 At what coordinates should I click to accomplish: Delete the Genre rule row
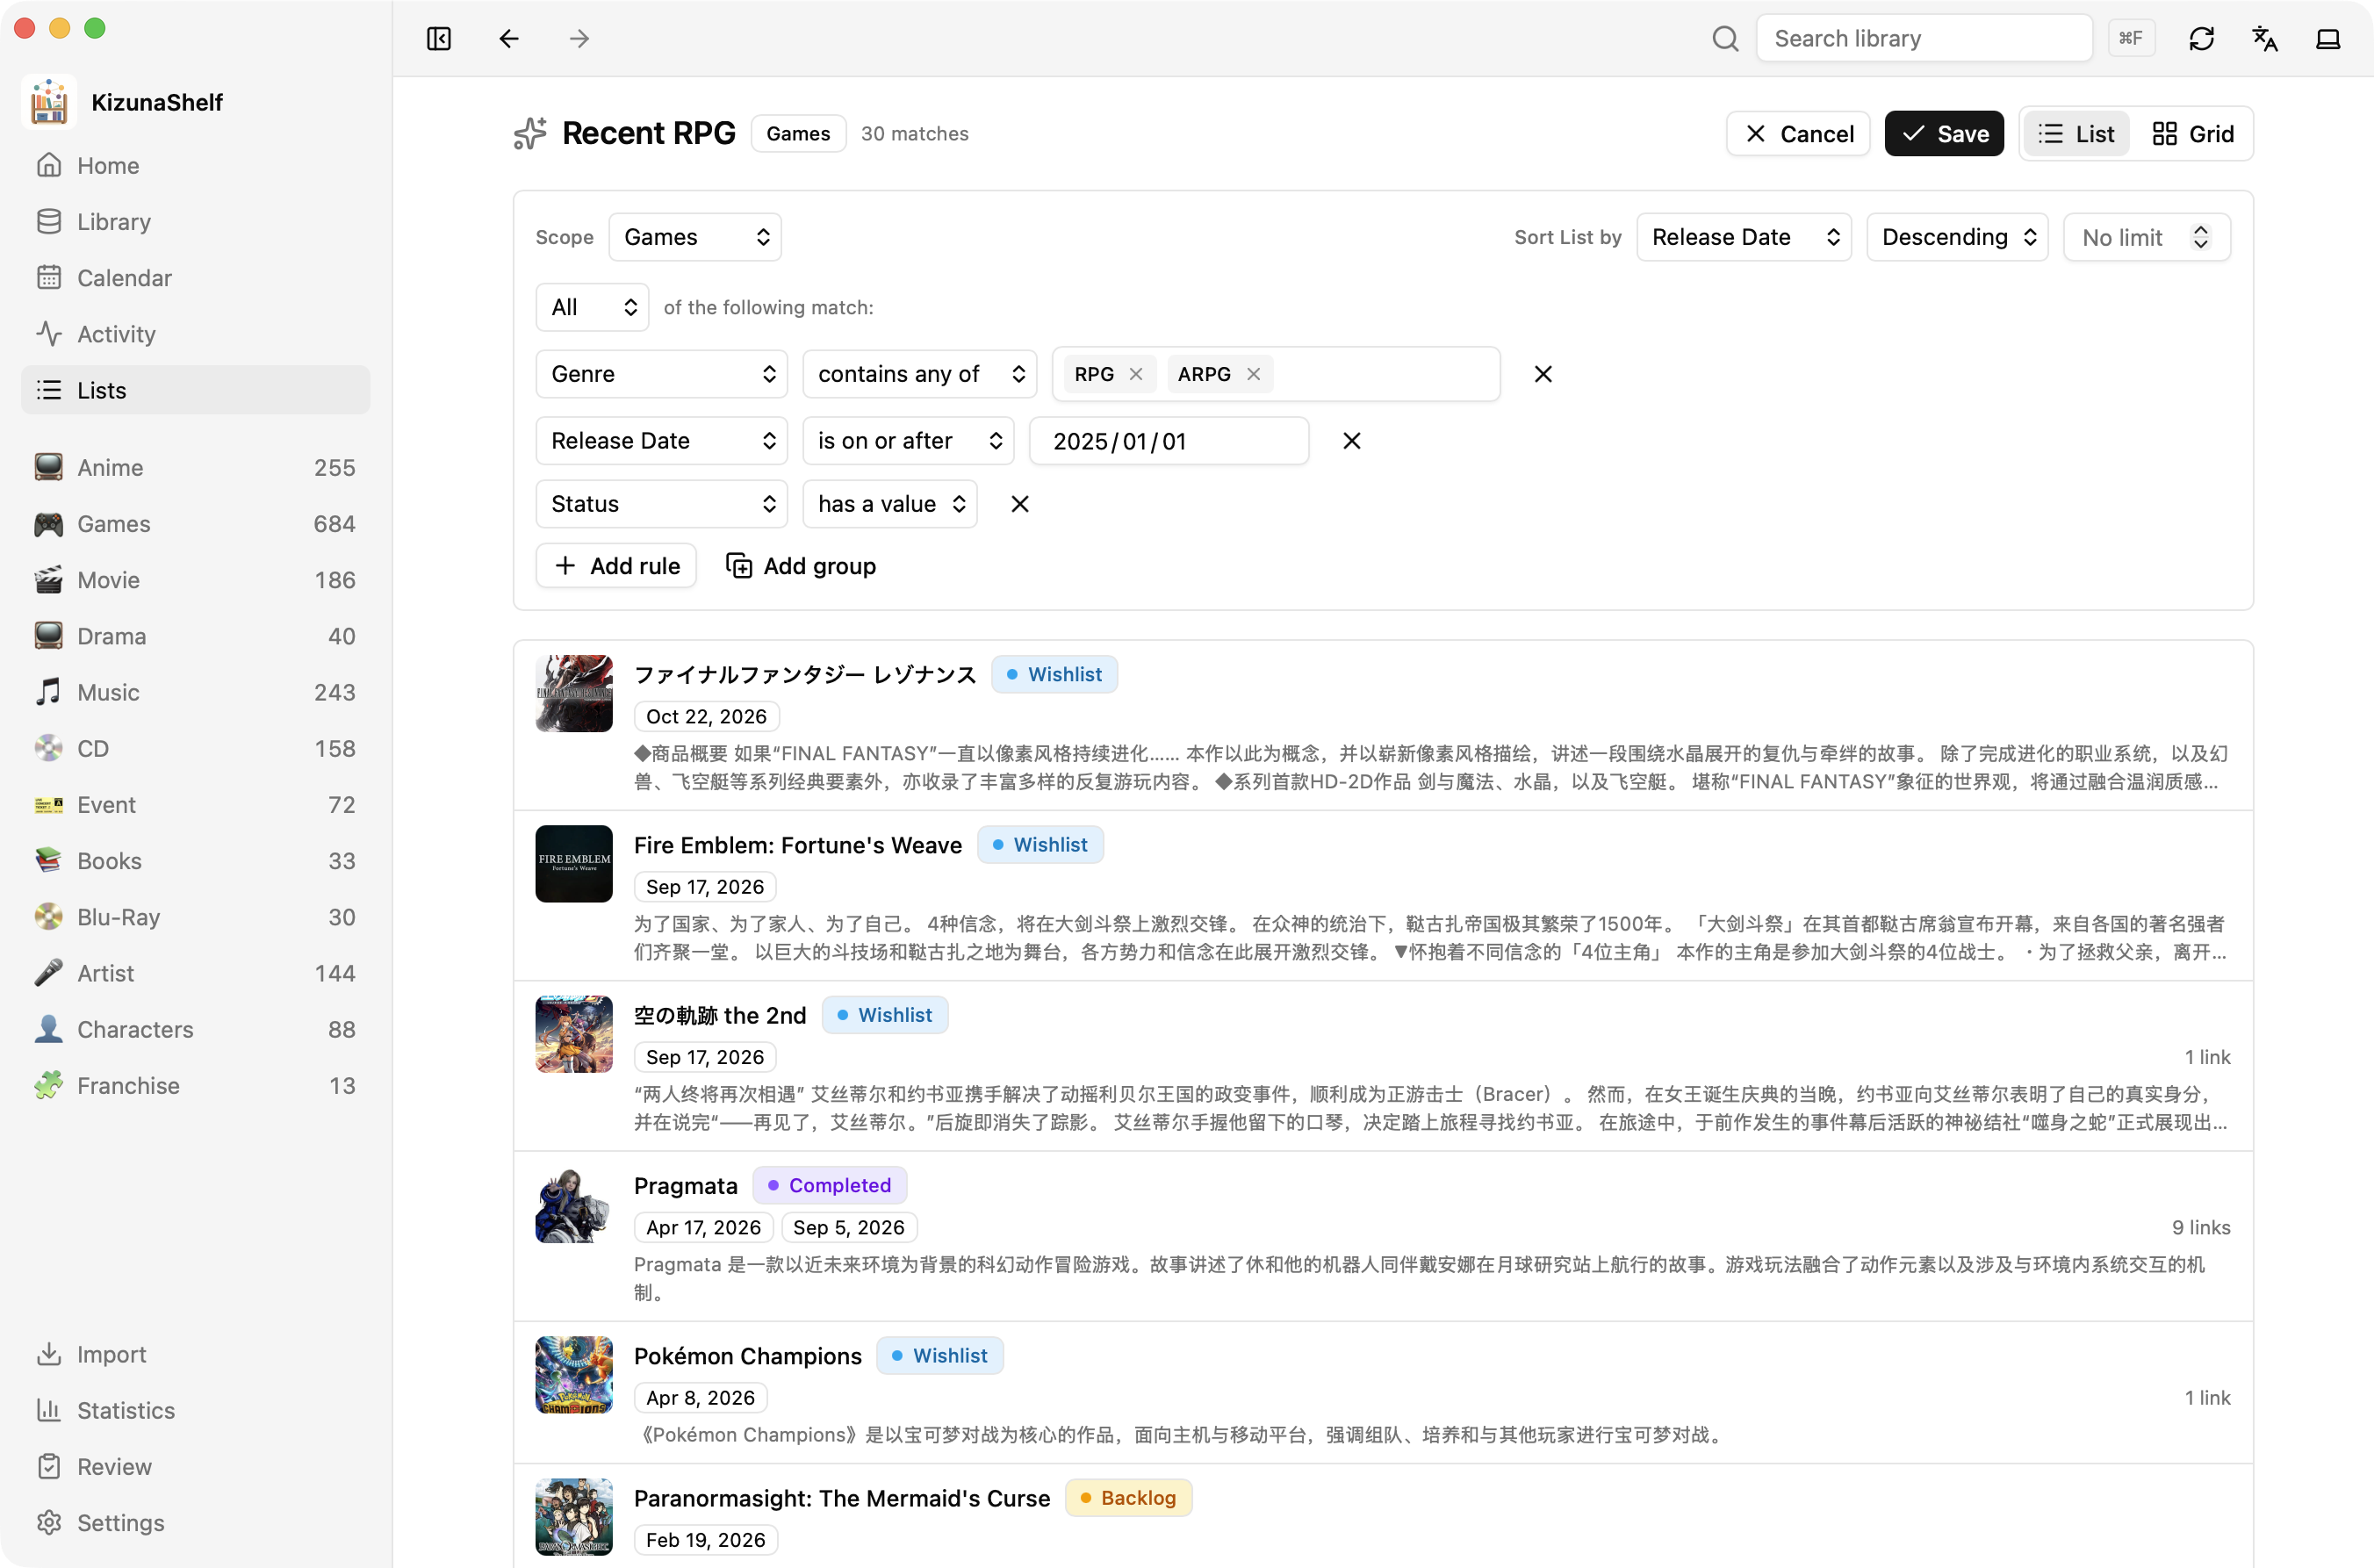coord(1543,374)
